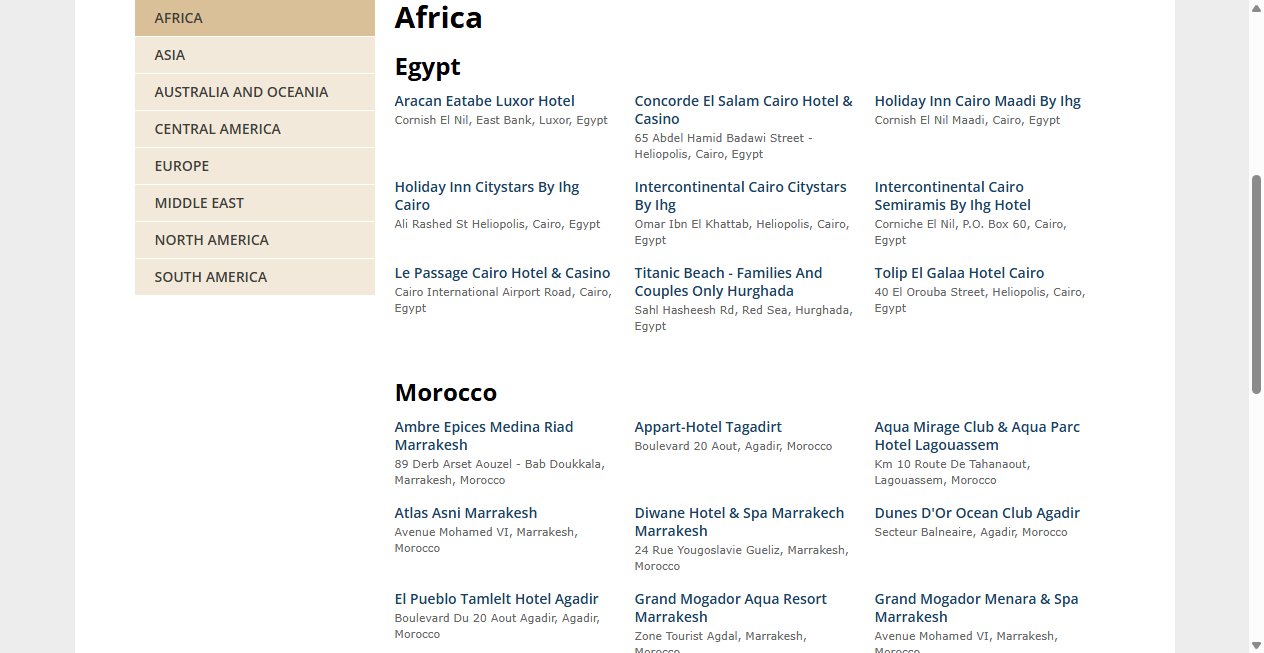The height and width of the screenshot is (653, 1264).
Task: Click address Ali Rashed St Heliopolis
Action: pyautogui.click(x=497, y=224)
